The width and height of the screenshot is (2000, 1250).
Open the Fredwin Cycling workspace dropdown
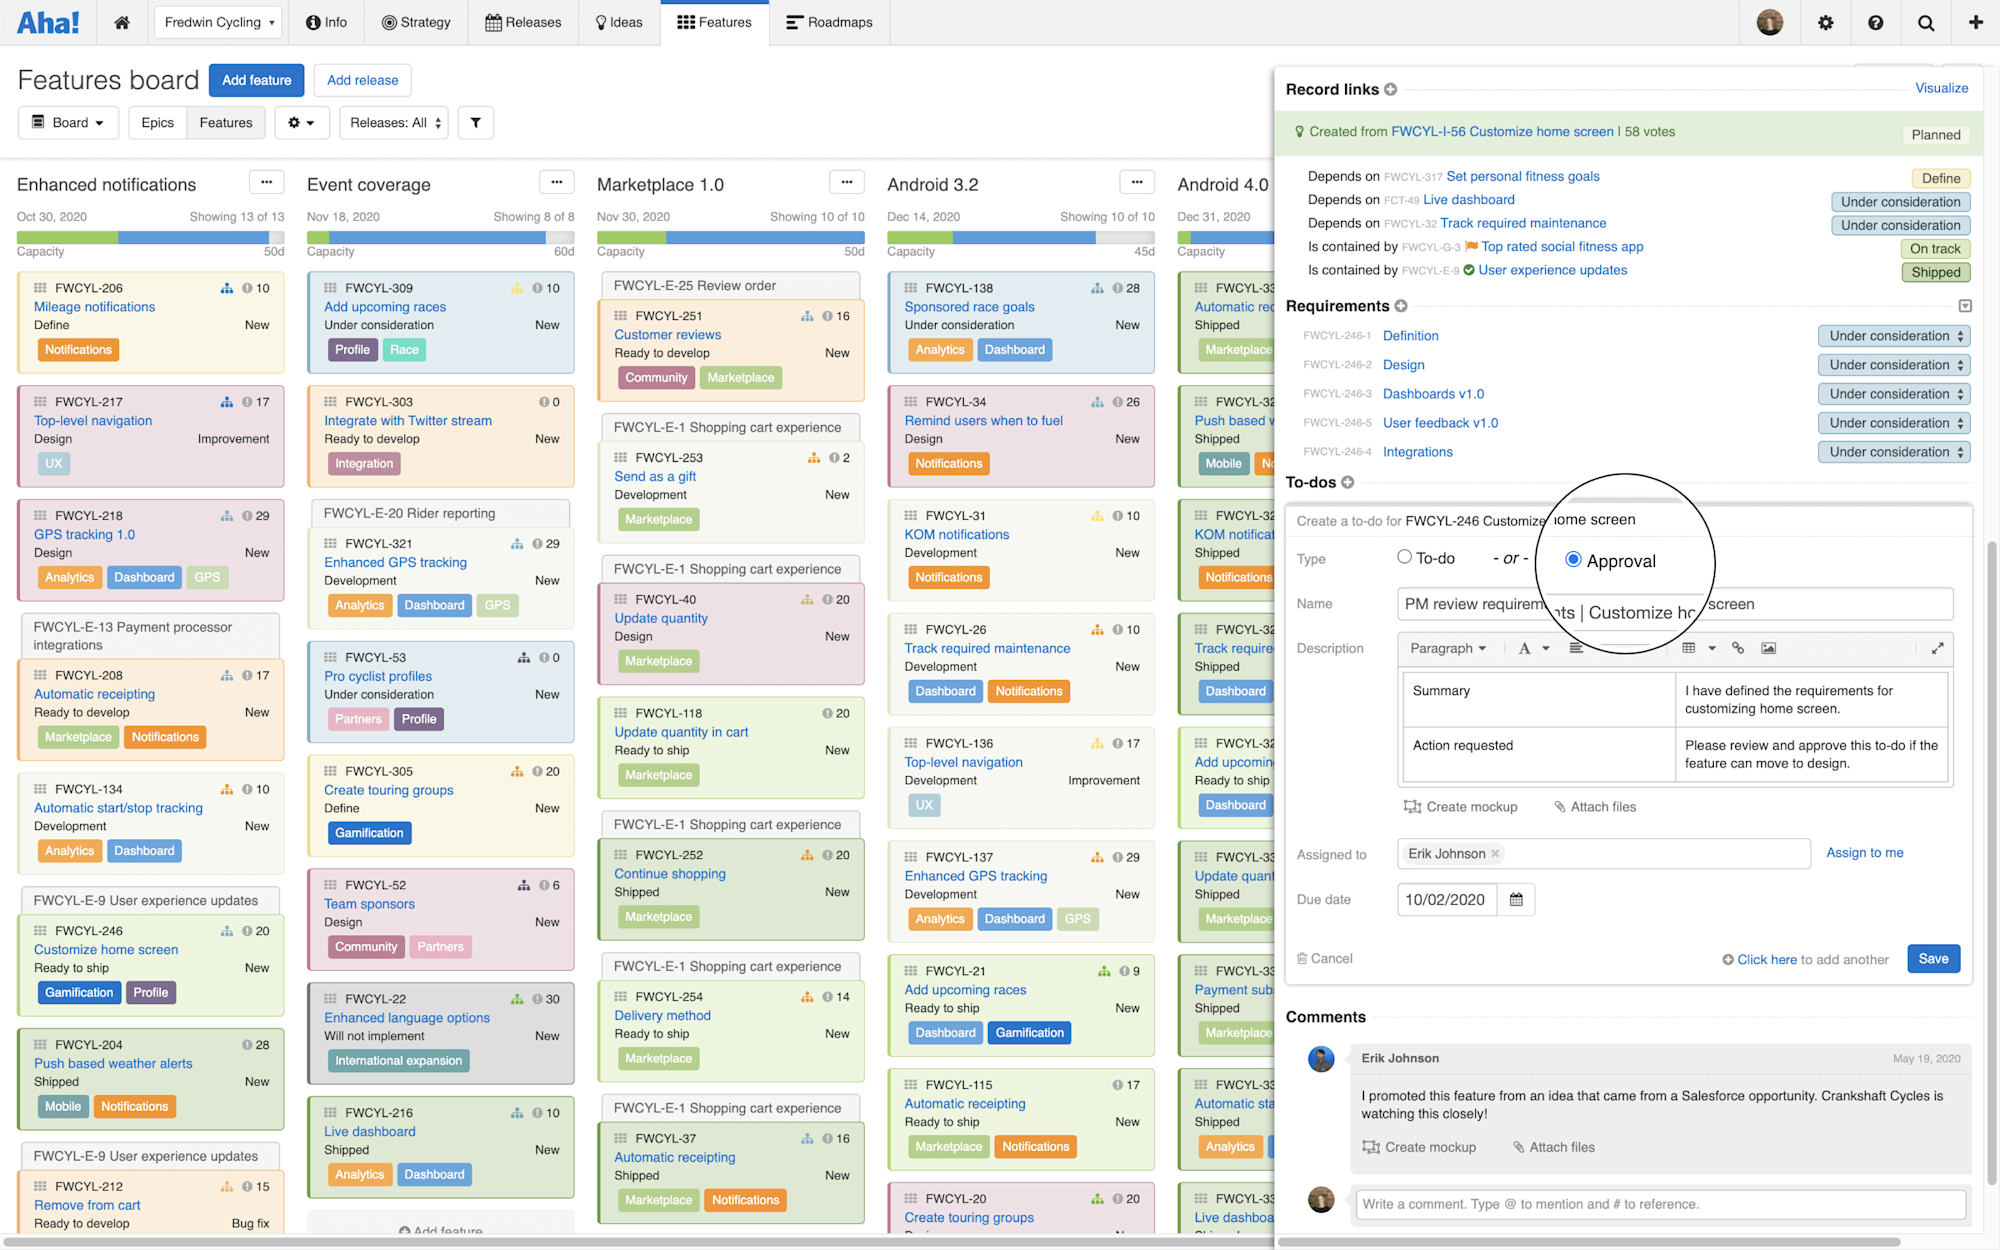217,22
